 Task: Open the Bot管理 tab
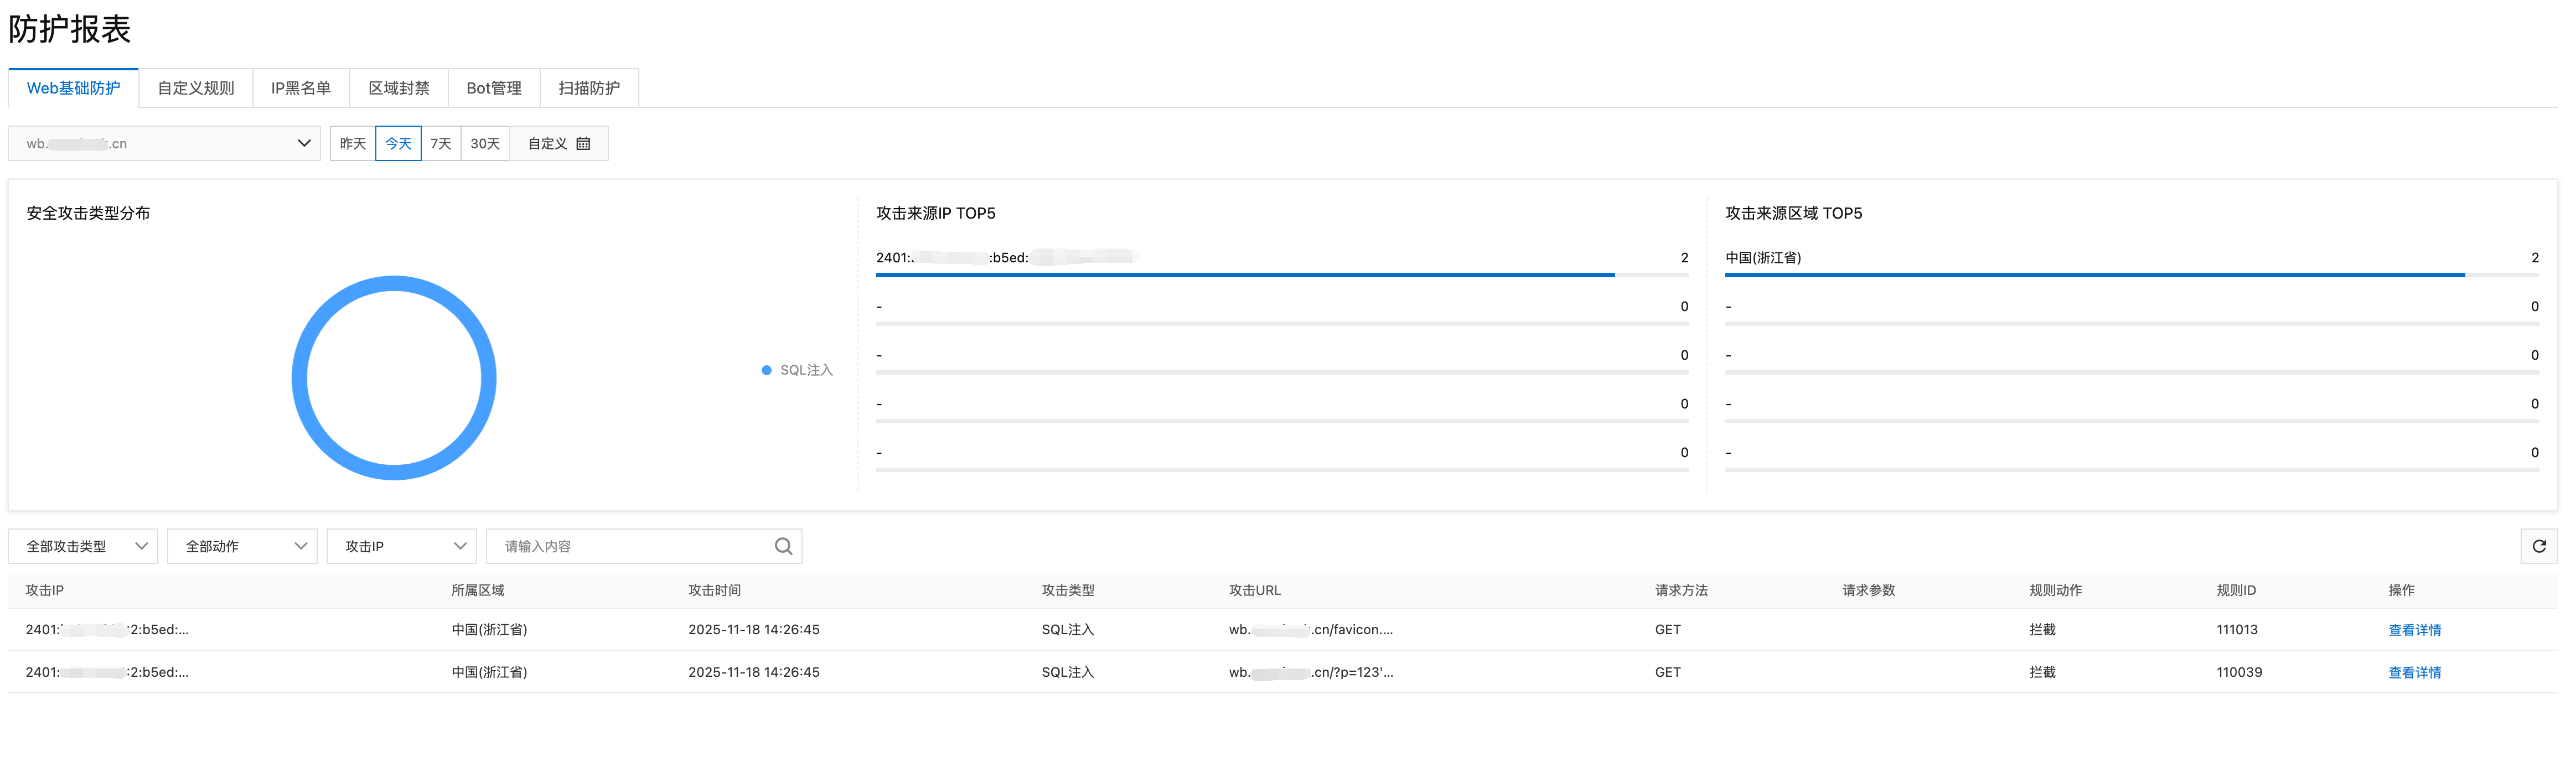coord(494,88)
